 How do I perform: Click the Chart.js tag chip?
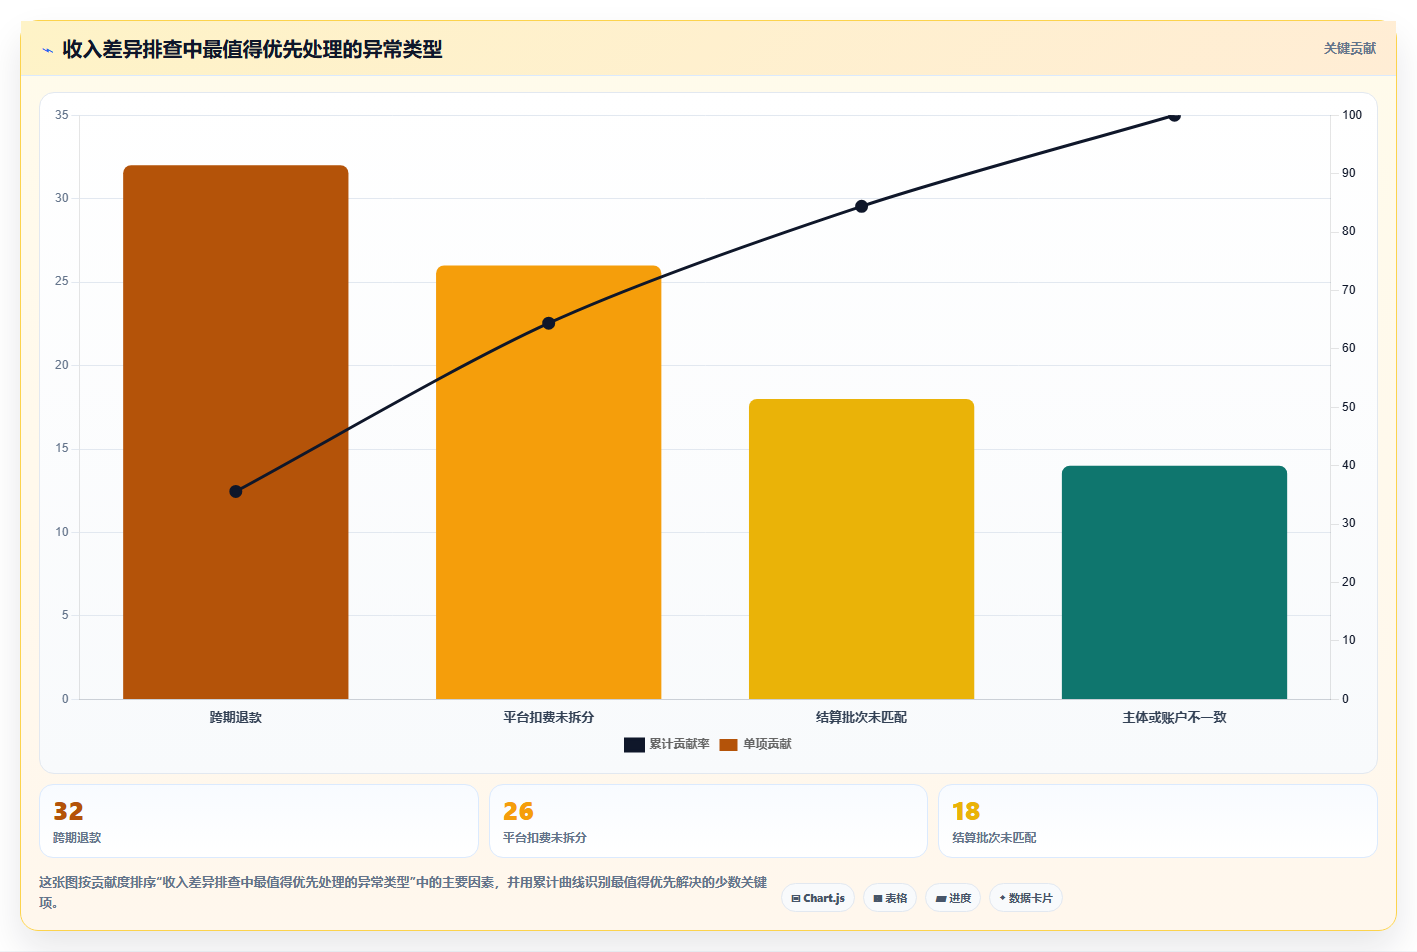pyautogui.click(x=818, y=898)
